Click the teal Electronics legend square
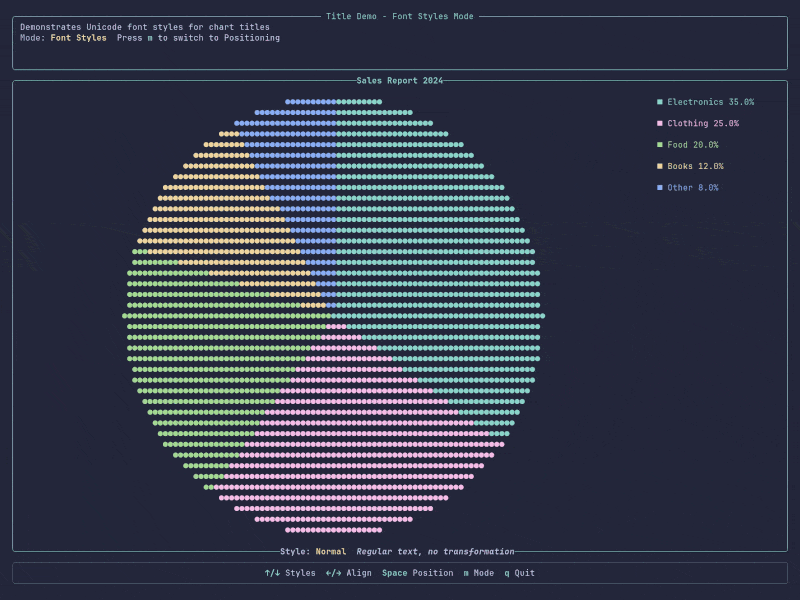 660,102
